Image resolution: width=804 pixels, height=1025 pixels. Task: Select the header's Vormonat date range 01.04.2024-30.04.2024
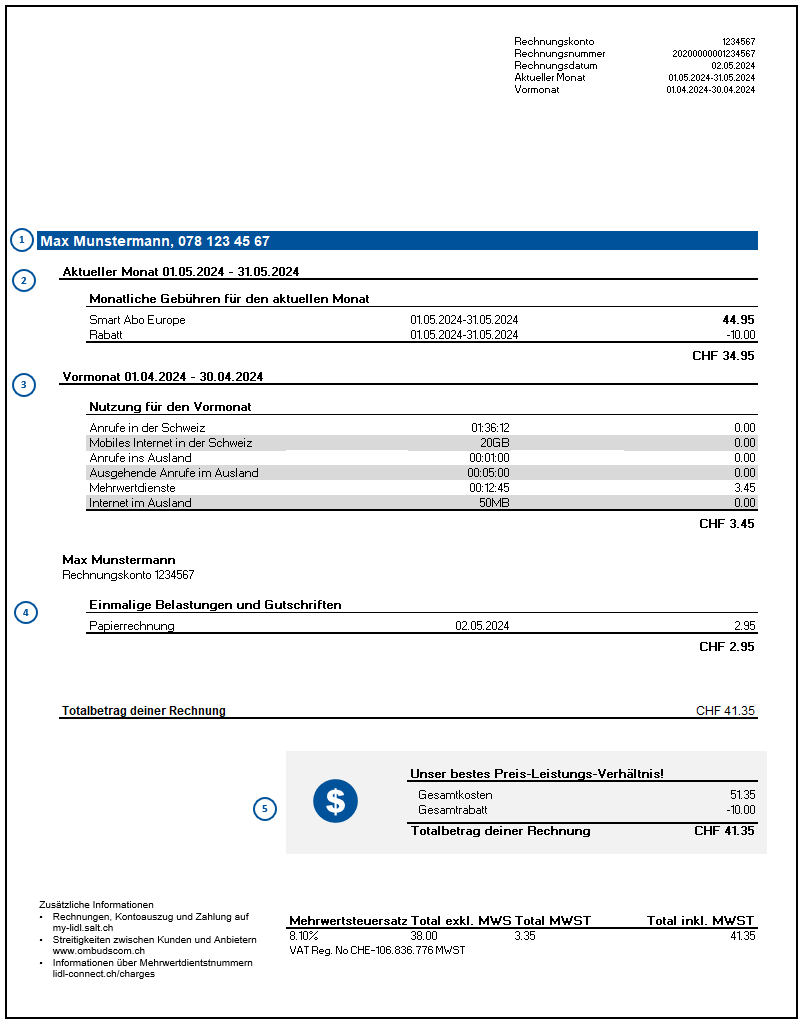(711, 90)
